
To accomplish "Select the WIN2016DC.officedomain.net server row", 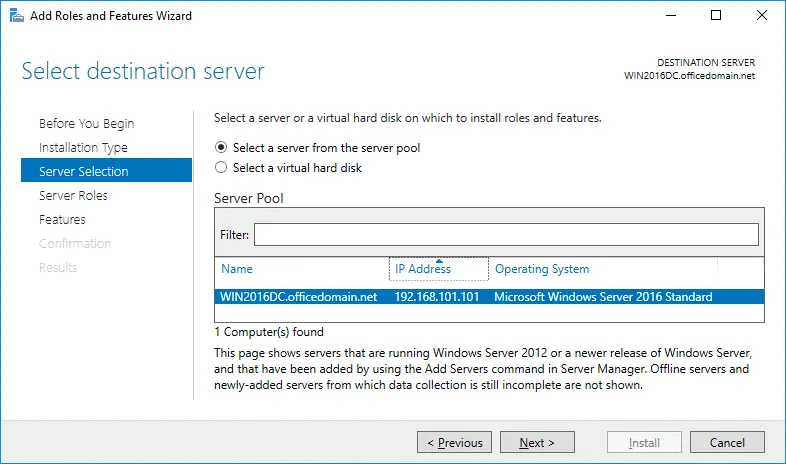I will [x=299, y=297].
